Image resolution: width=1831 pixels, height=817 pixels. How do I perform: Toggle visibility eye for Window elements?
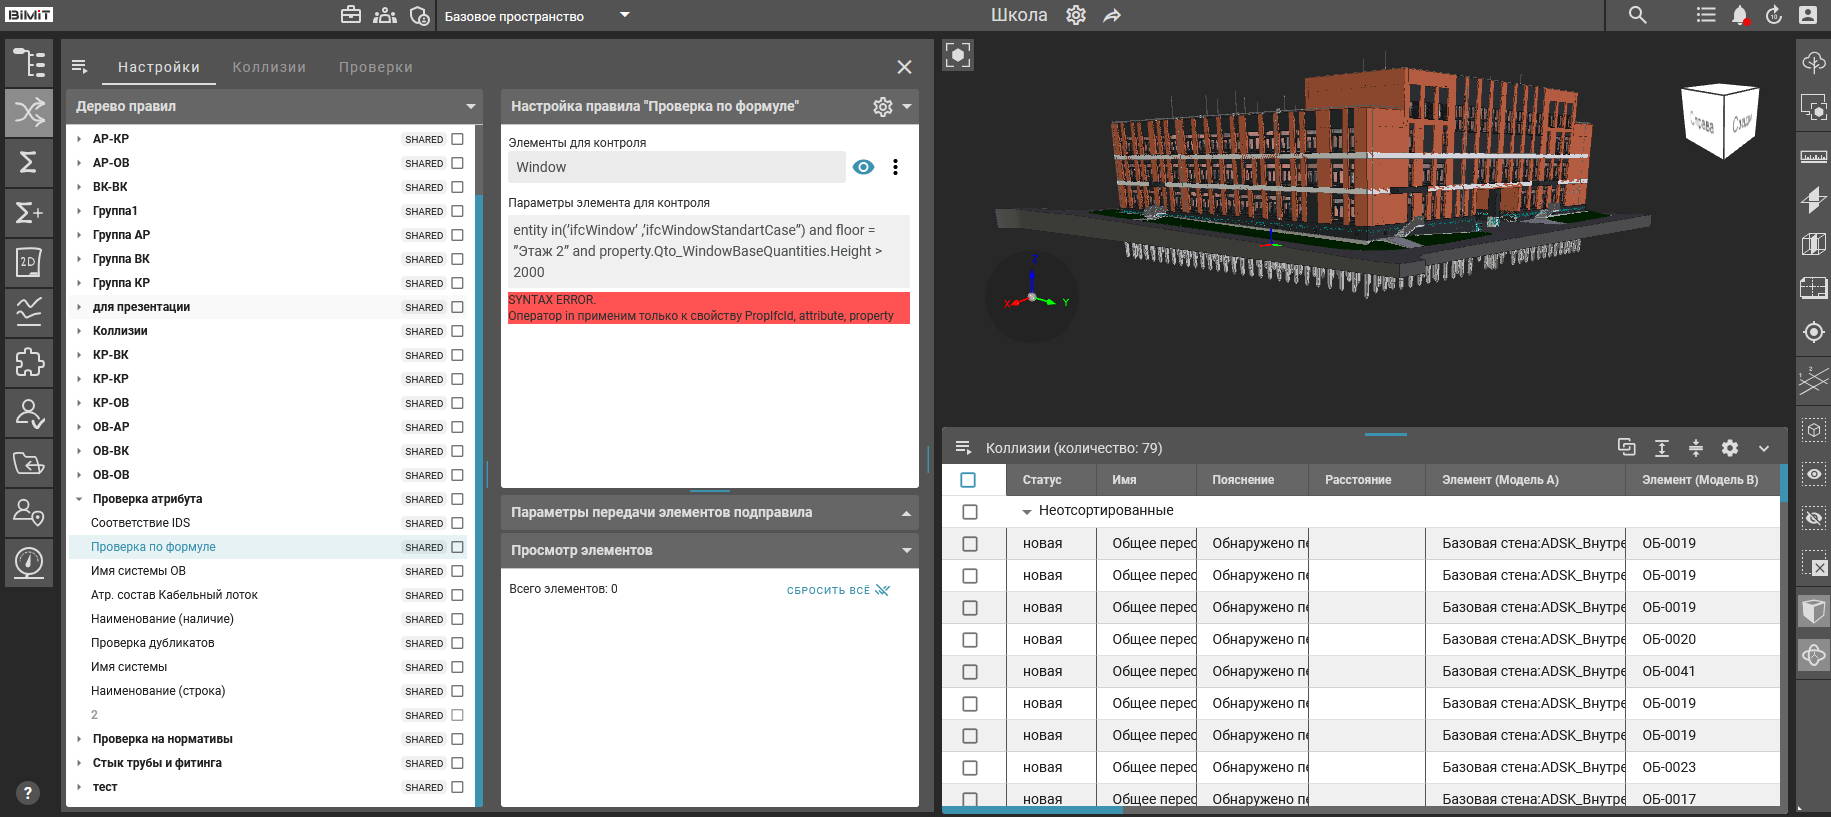coord(864,167)
